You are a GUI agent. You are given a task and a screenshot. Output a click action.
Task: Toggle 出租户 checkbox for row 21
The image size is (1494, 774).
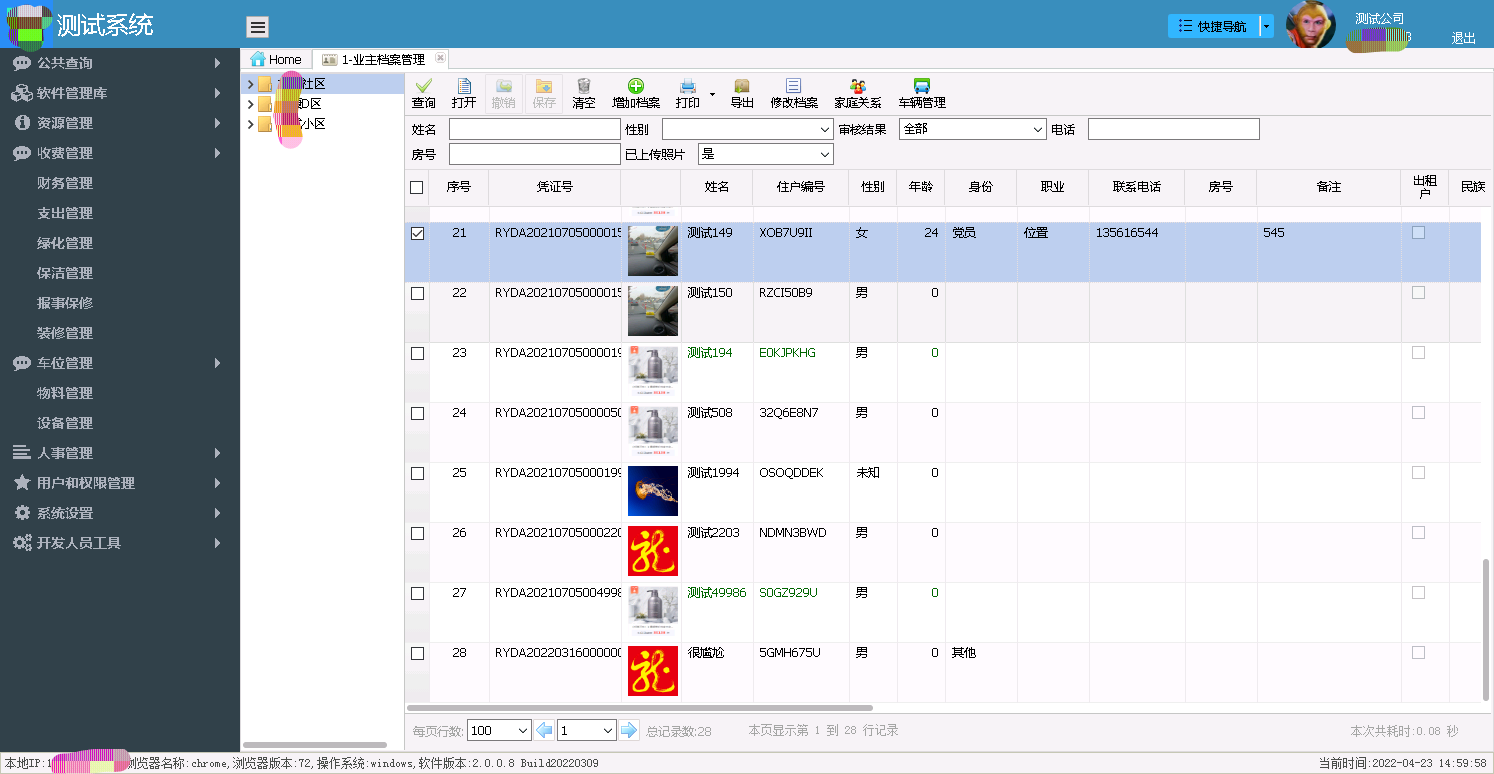point(1418,232)
